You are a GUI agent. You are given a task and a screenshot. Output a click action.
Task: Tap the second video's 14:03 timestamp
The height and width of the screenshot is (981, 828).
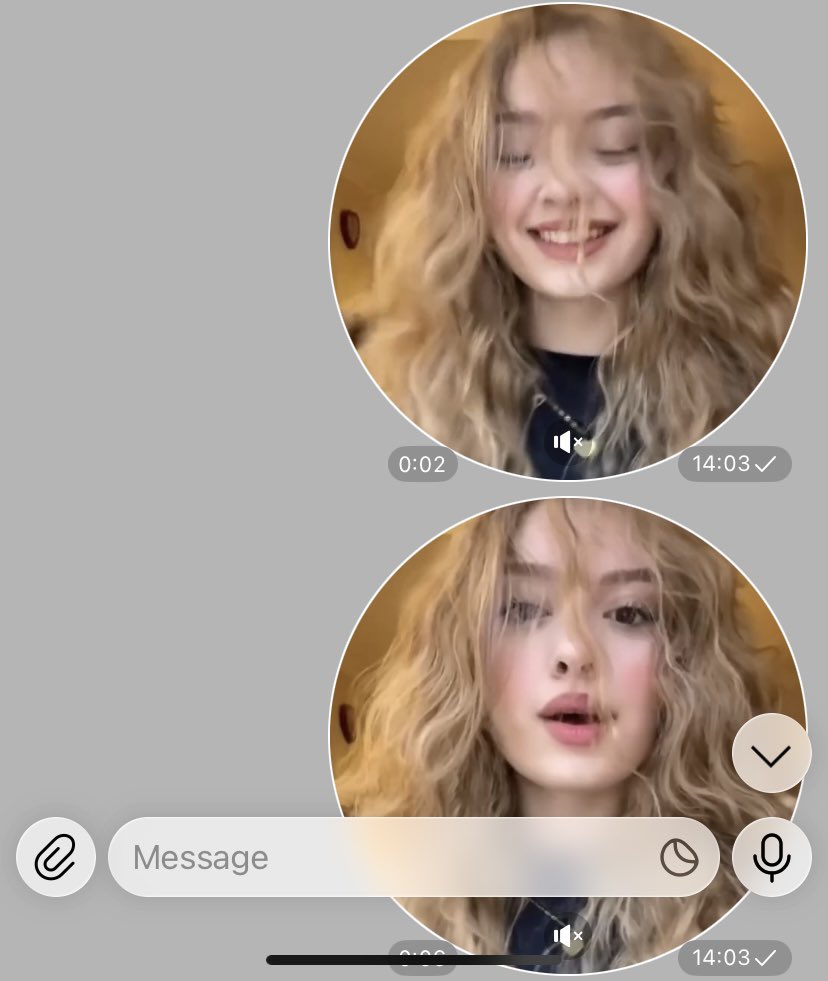click(x=735, y=957)
